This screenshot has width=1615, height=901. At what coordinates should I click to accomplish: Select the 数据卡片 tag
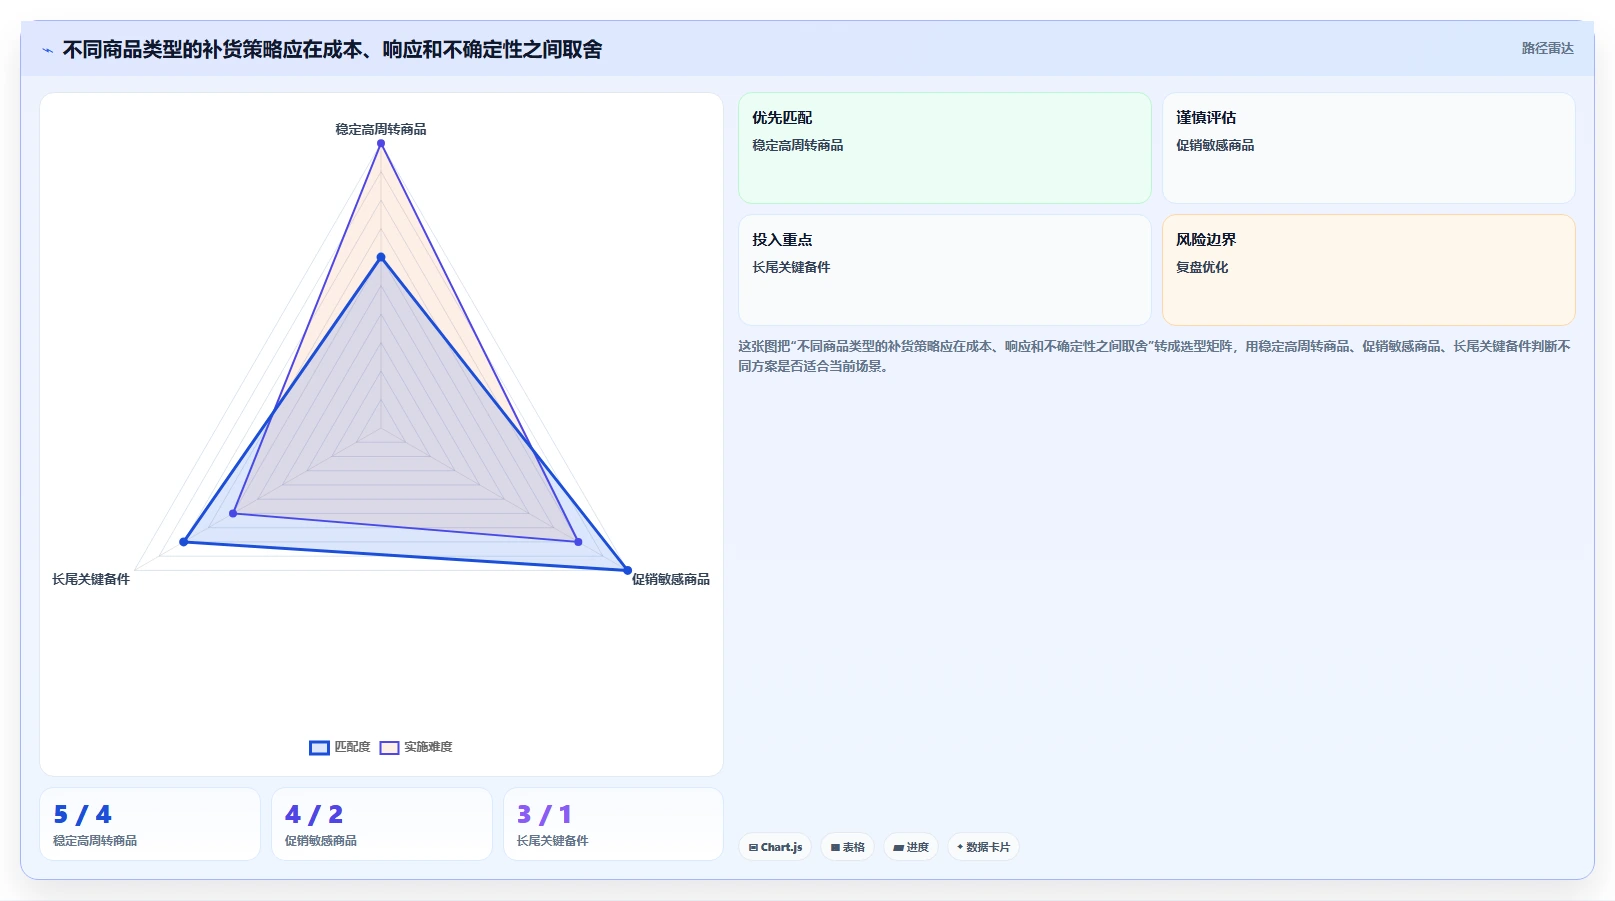pos(983,847)
